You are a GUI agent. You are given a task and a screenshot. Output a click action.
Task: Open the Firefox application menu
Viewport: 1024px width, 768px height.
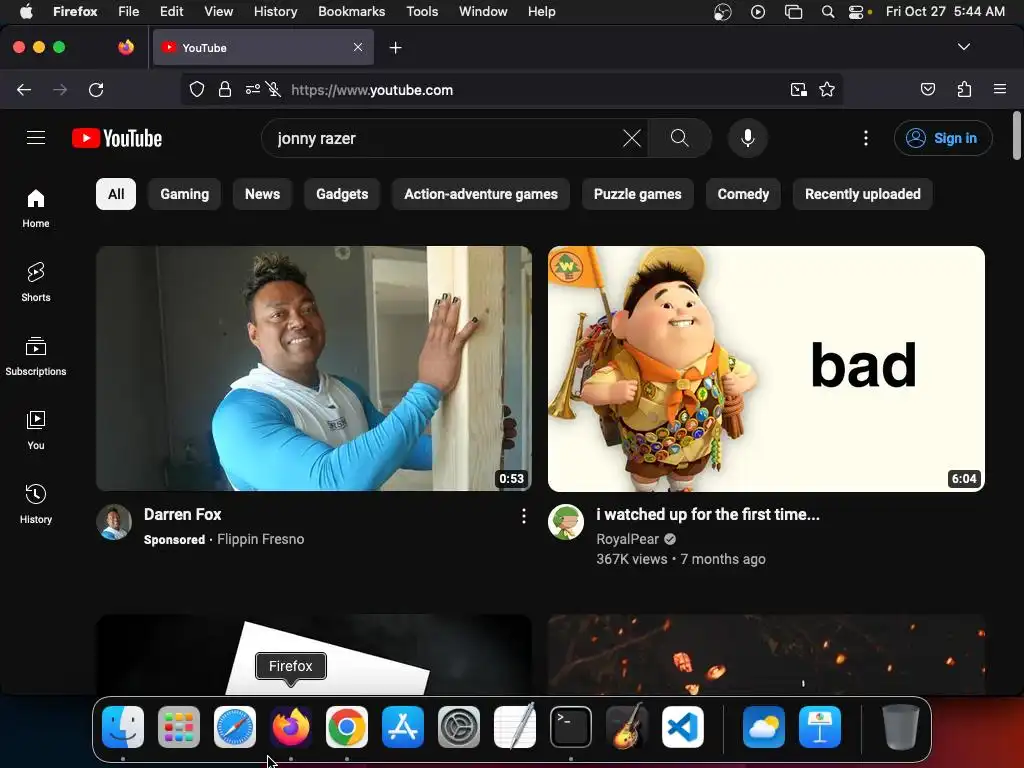click(1000, 89)
